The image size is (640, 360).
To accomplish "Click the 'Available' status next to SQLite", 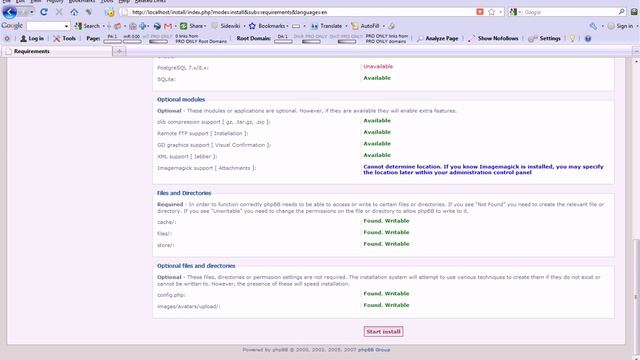I will point(377,78).
